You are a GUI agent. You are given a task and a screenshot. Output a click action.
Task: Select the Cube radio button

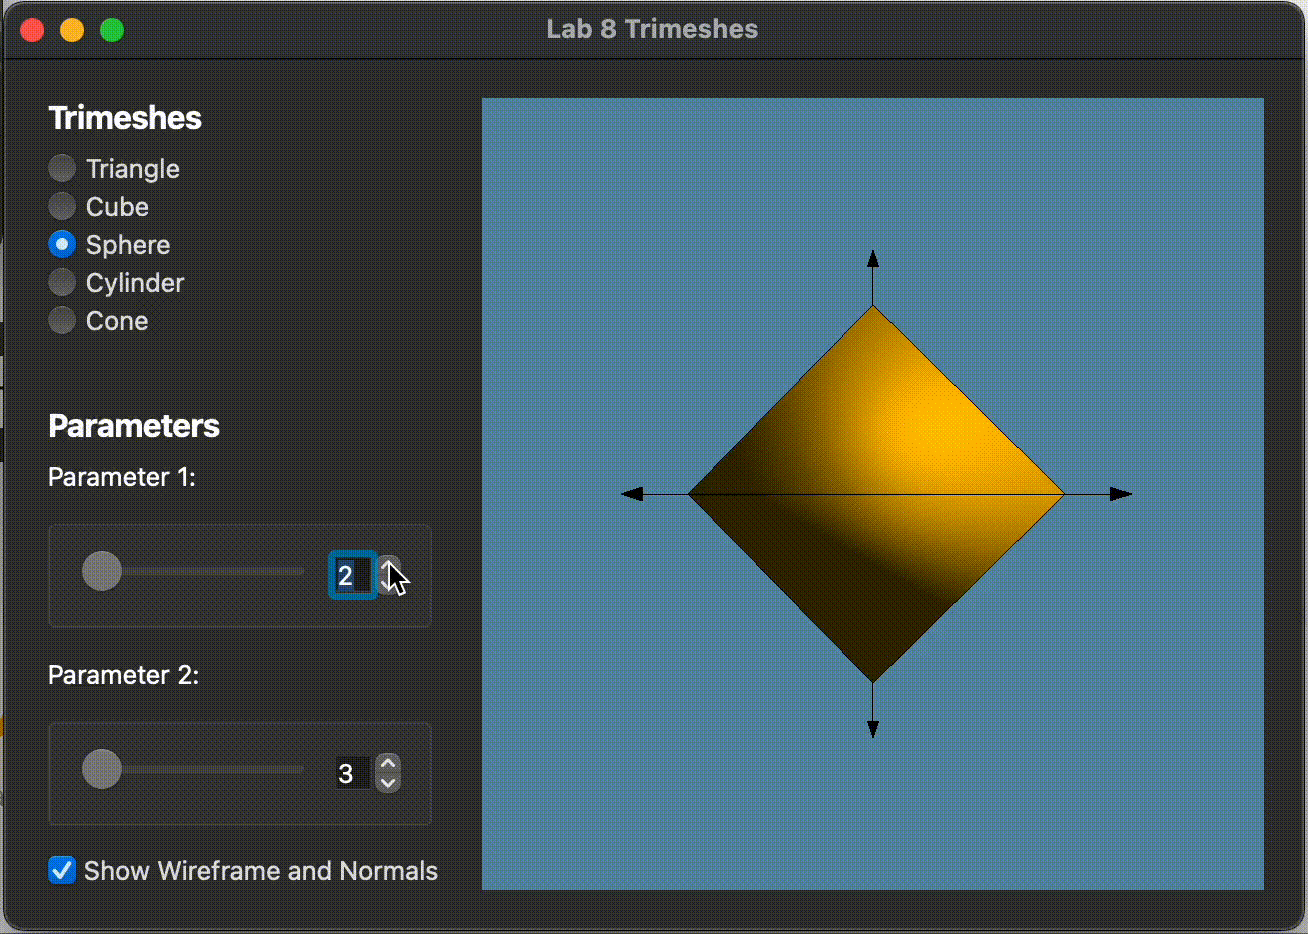point(62,206)
